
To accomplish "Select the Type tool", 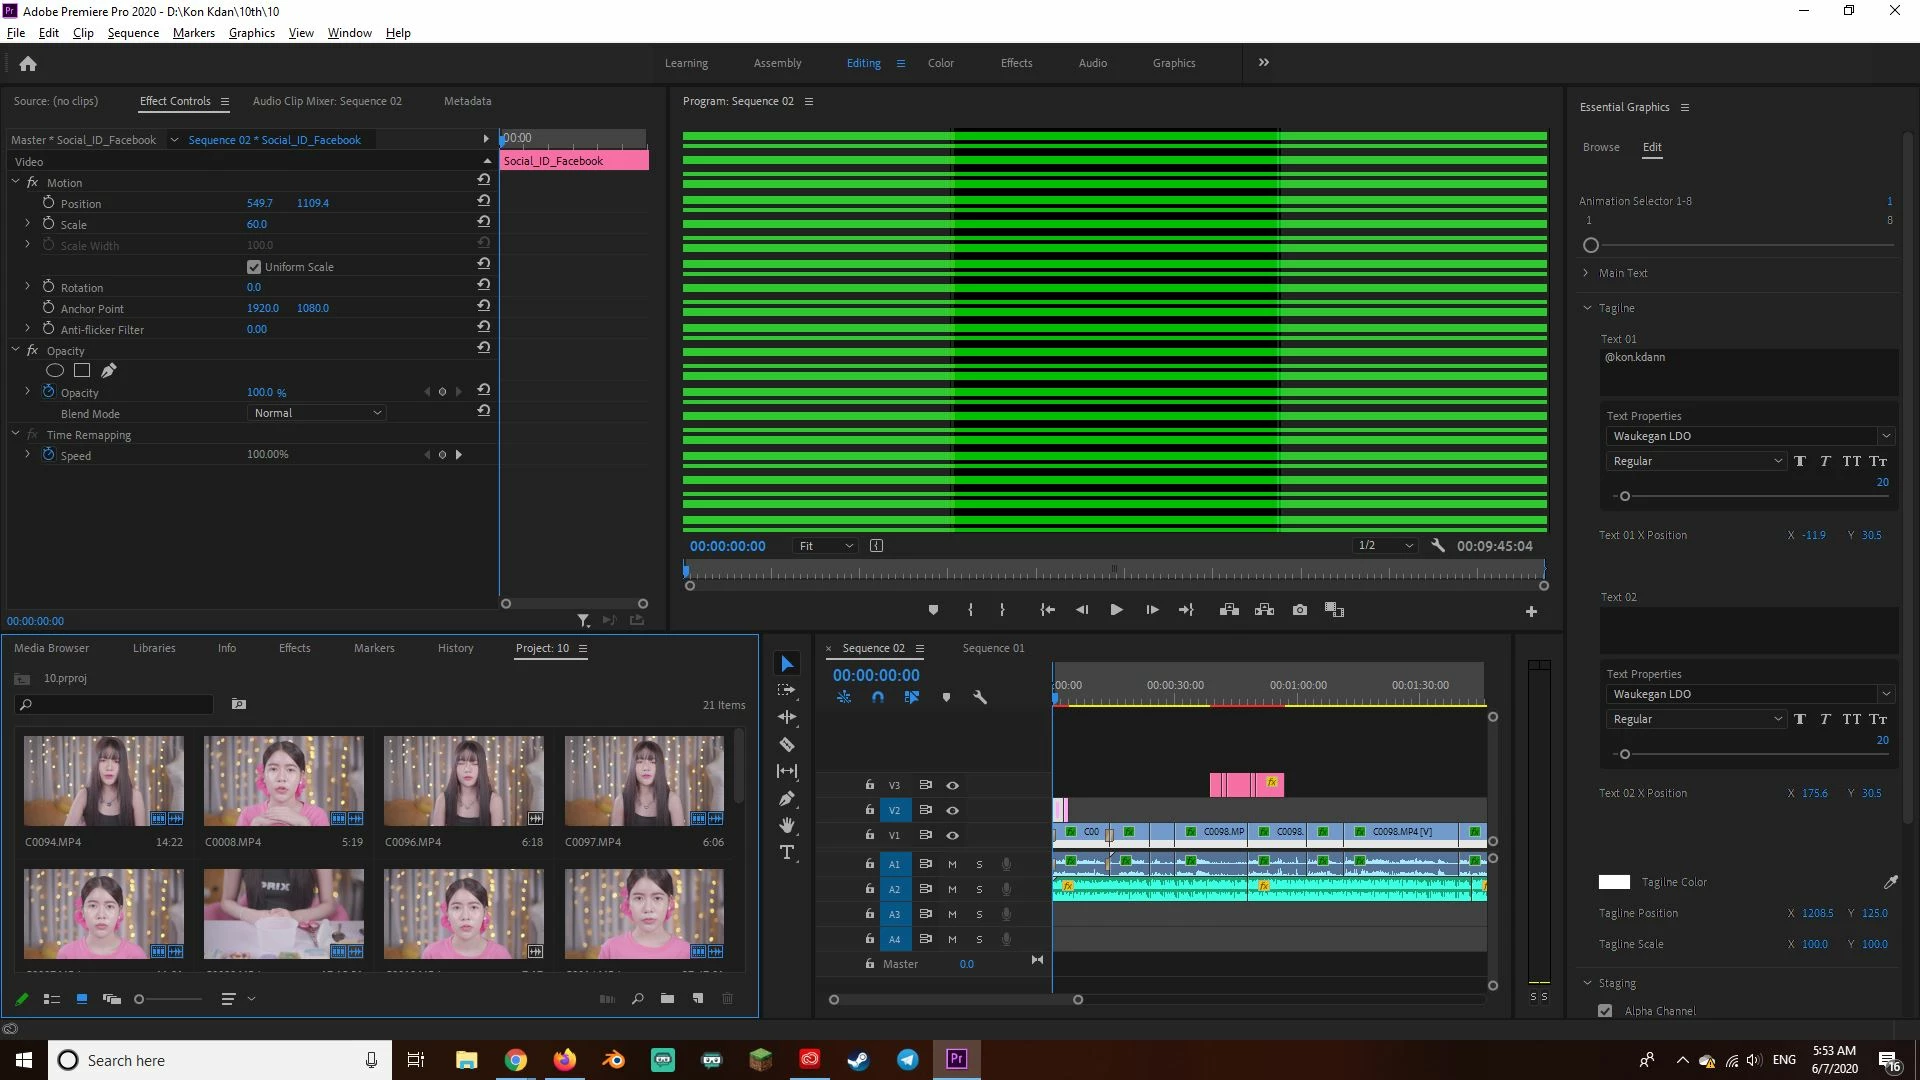I will (x=787, y=852).
